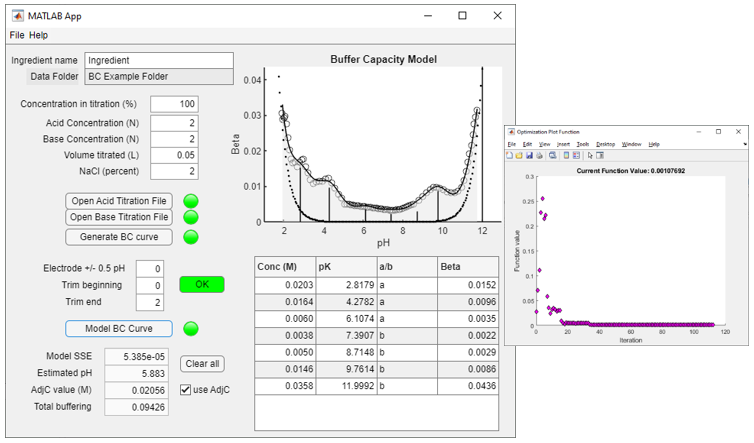Save the figure using the floppy disk icon

click(529, 155)
